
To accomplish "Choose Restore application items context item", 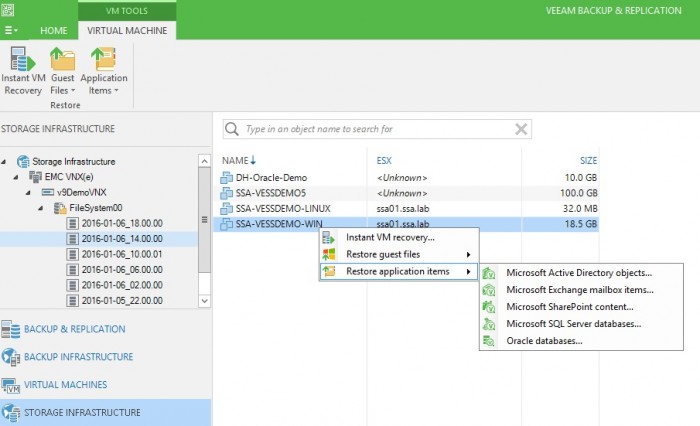I will (399, 271).
